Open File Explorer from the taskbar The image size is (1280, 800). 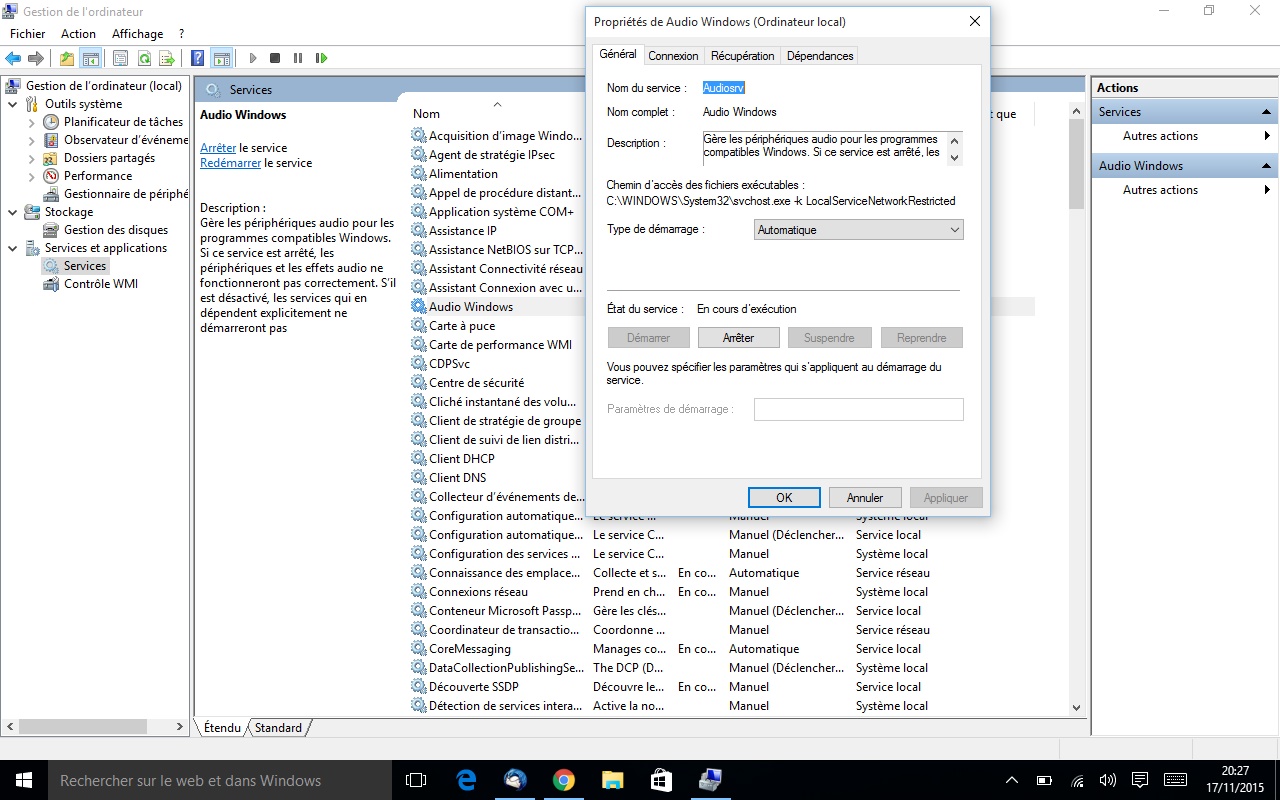coord(612,780)
